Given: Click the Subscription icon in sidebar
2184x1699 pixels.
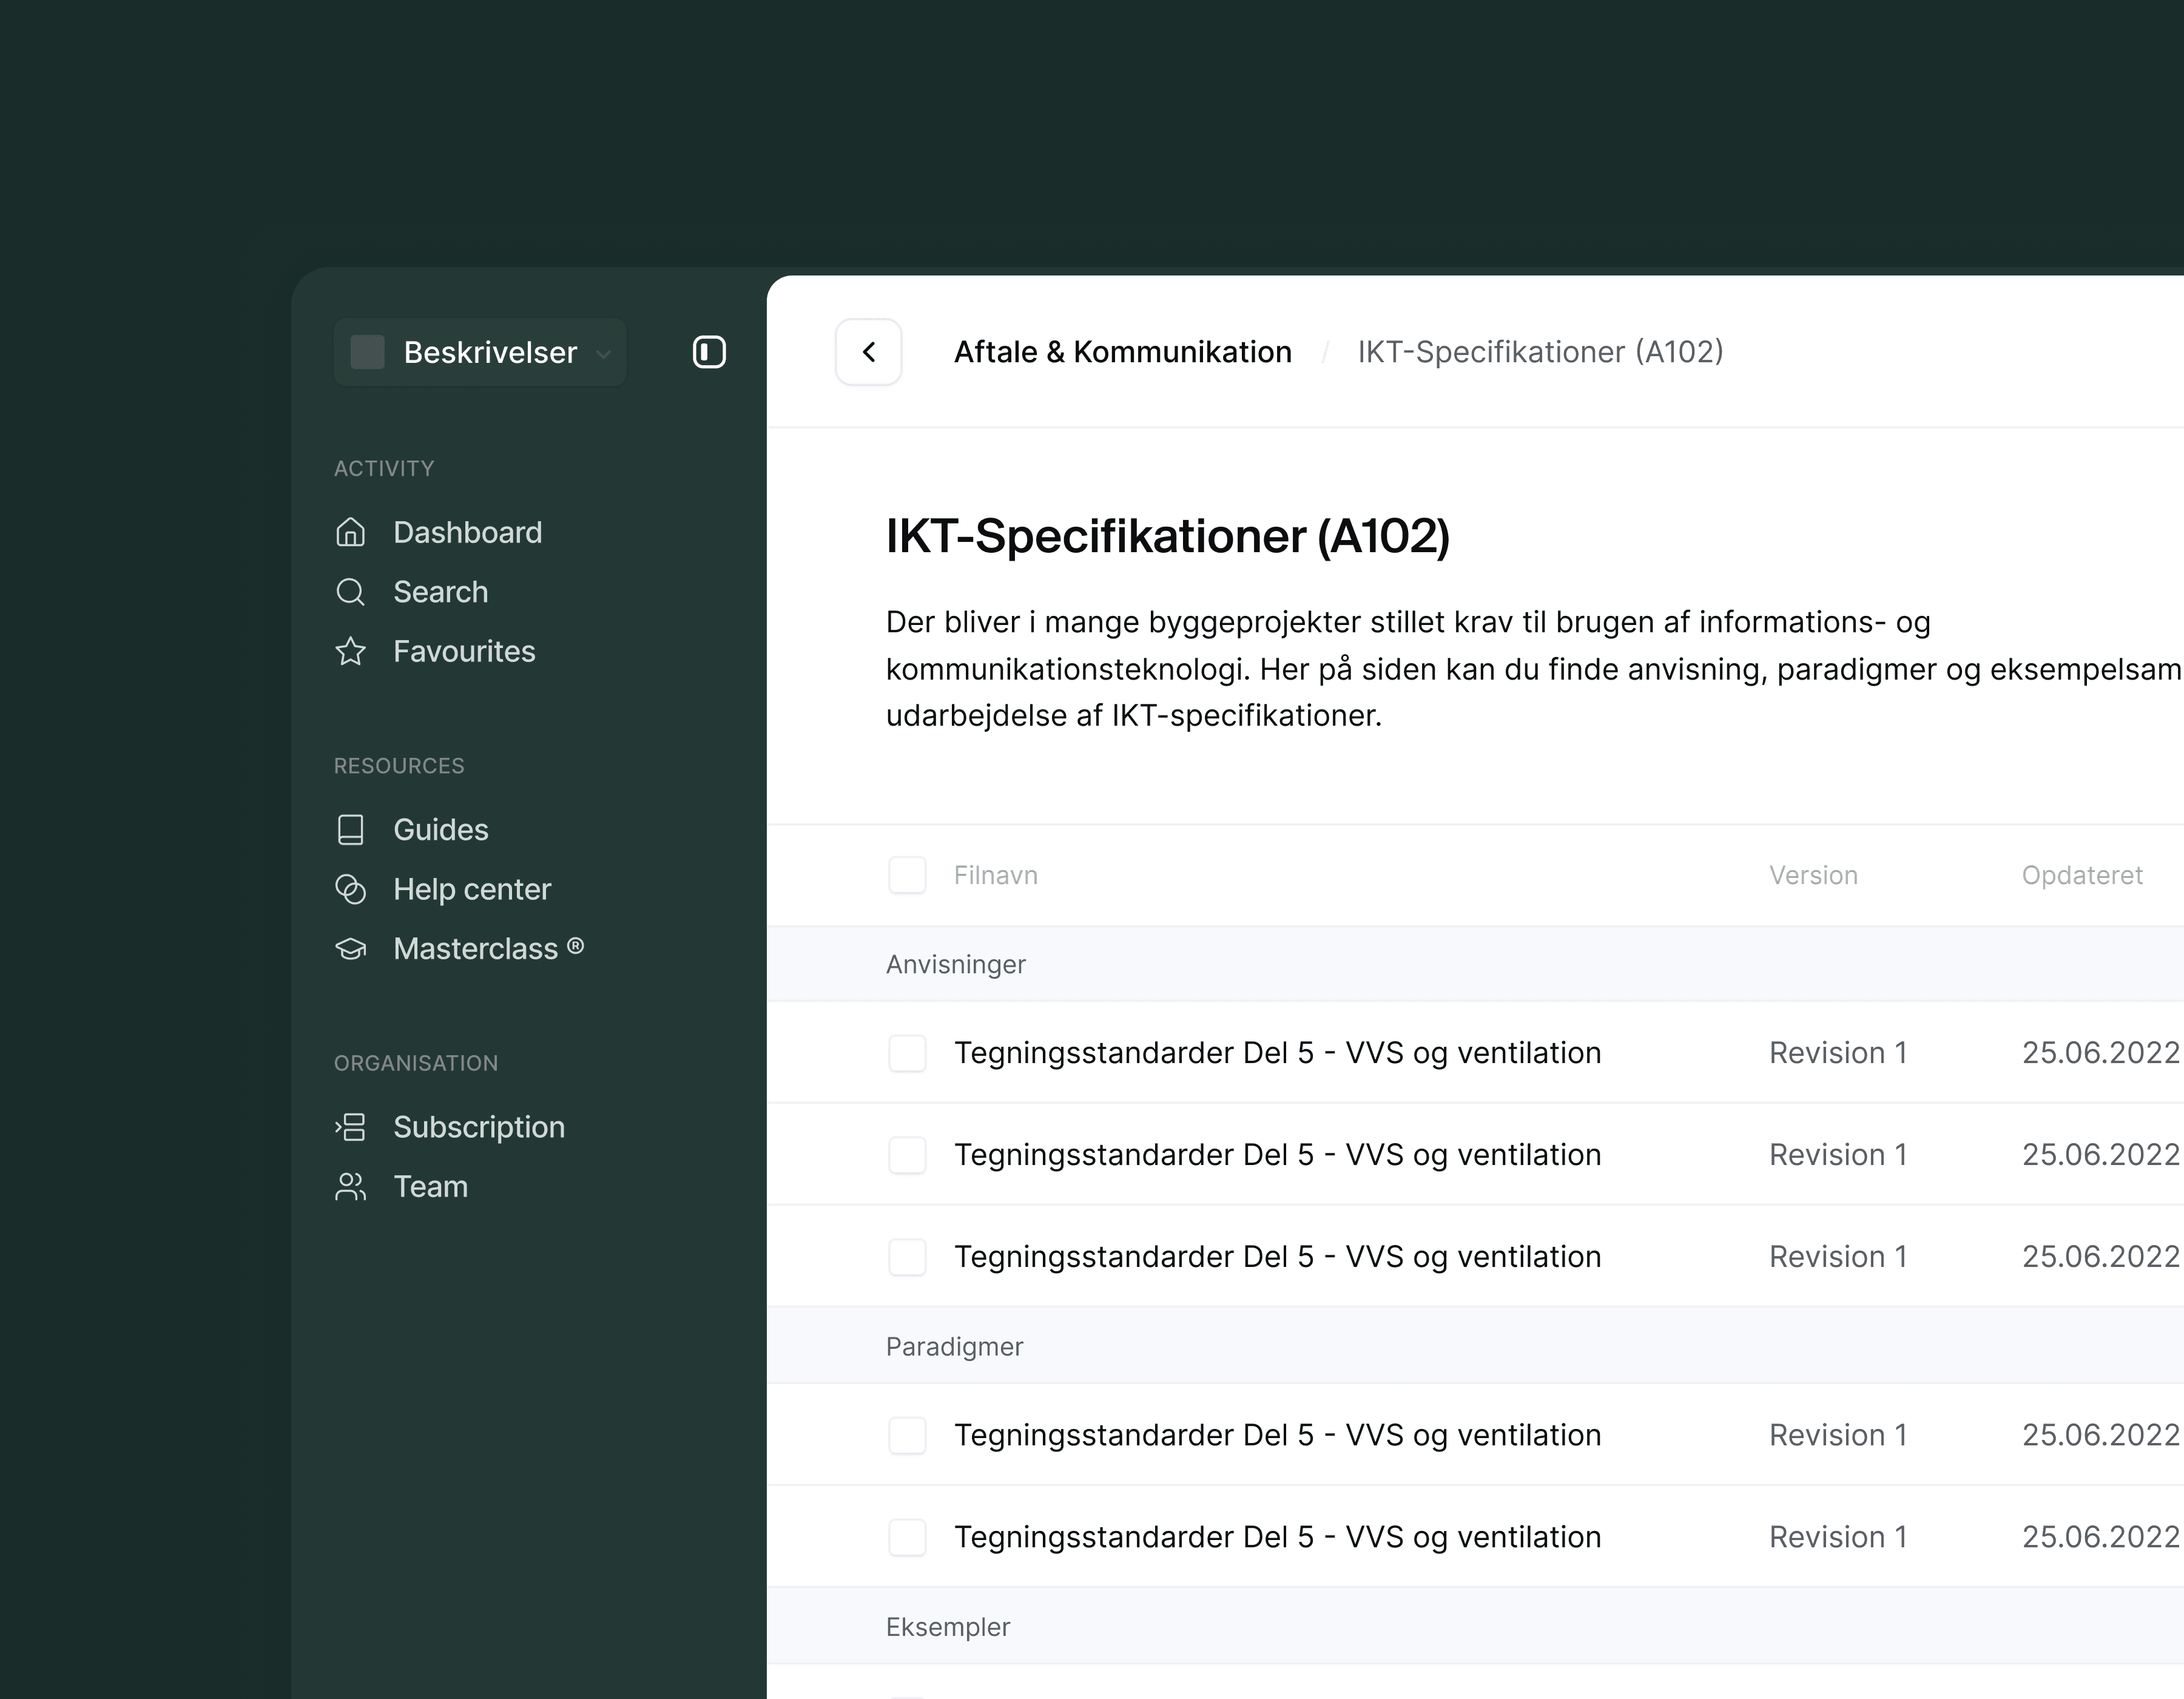Looking at the screenshot, I should (x=350, y=1127).
